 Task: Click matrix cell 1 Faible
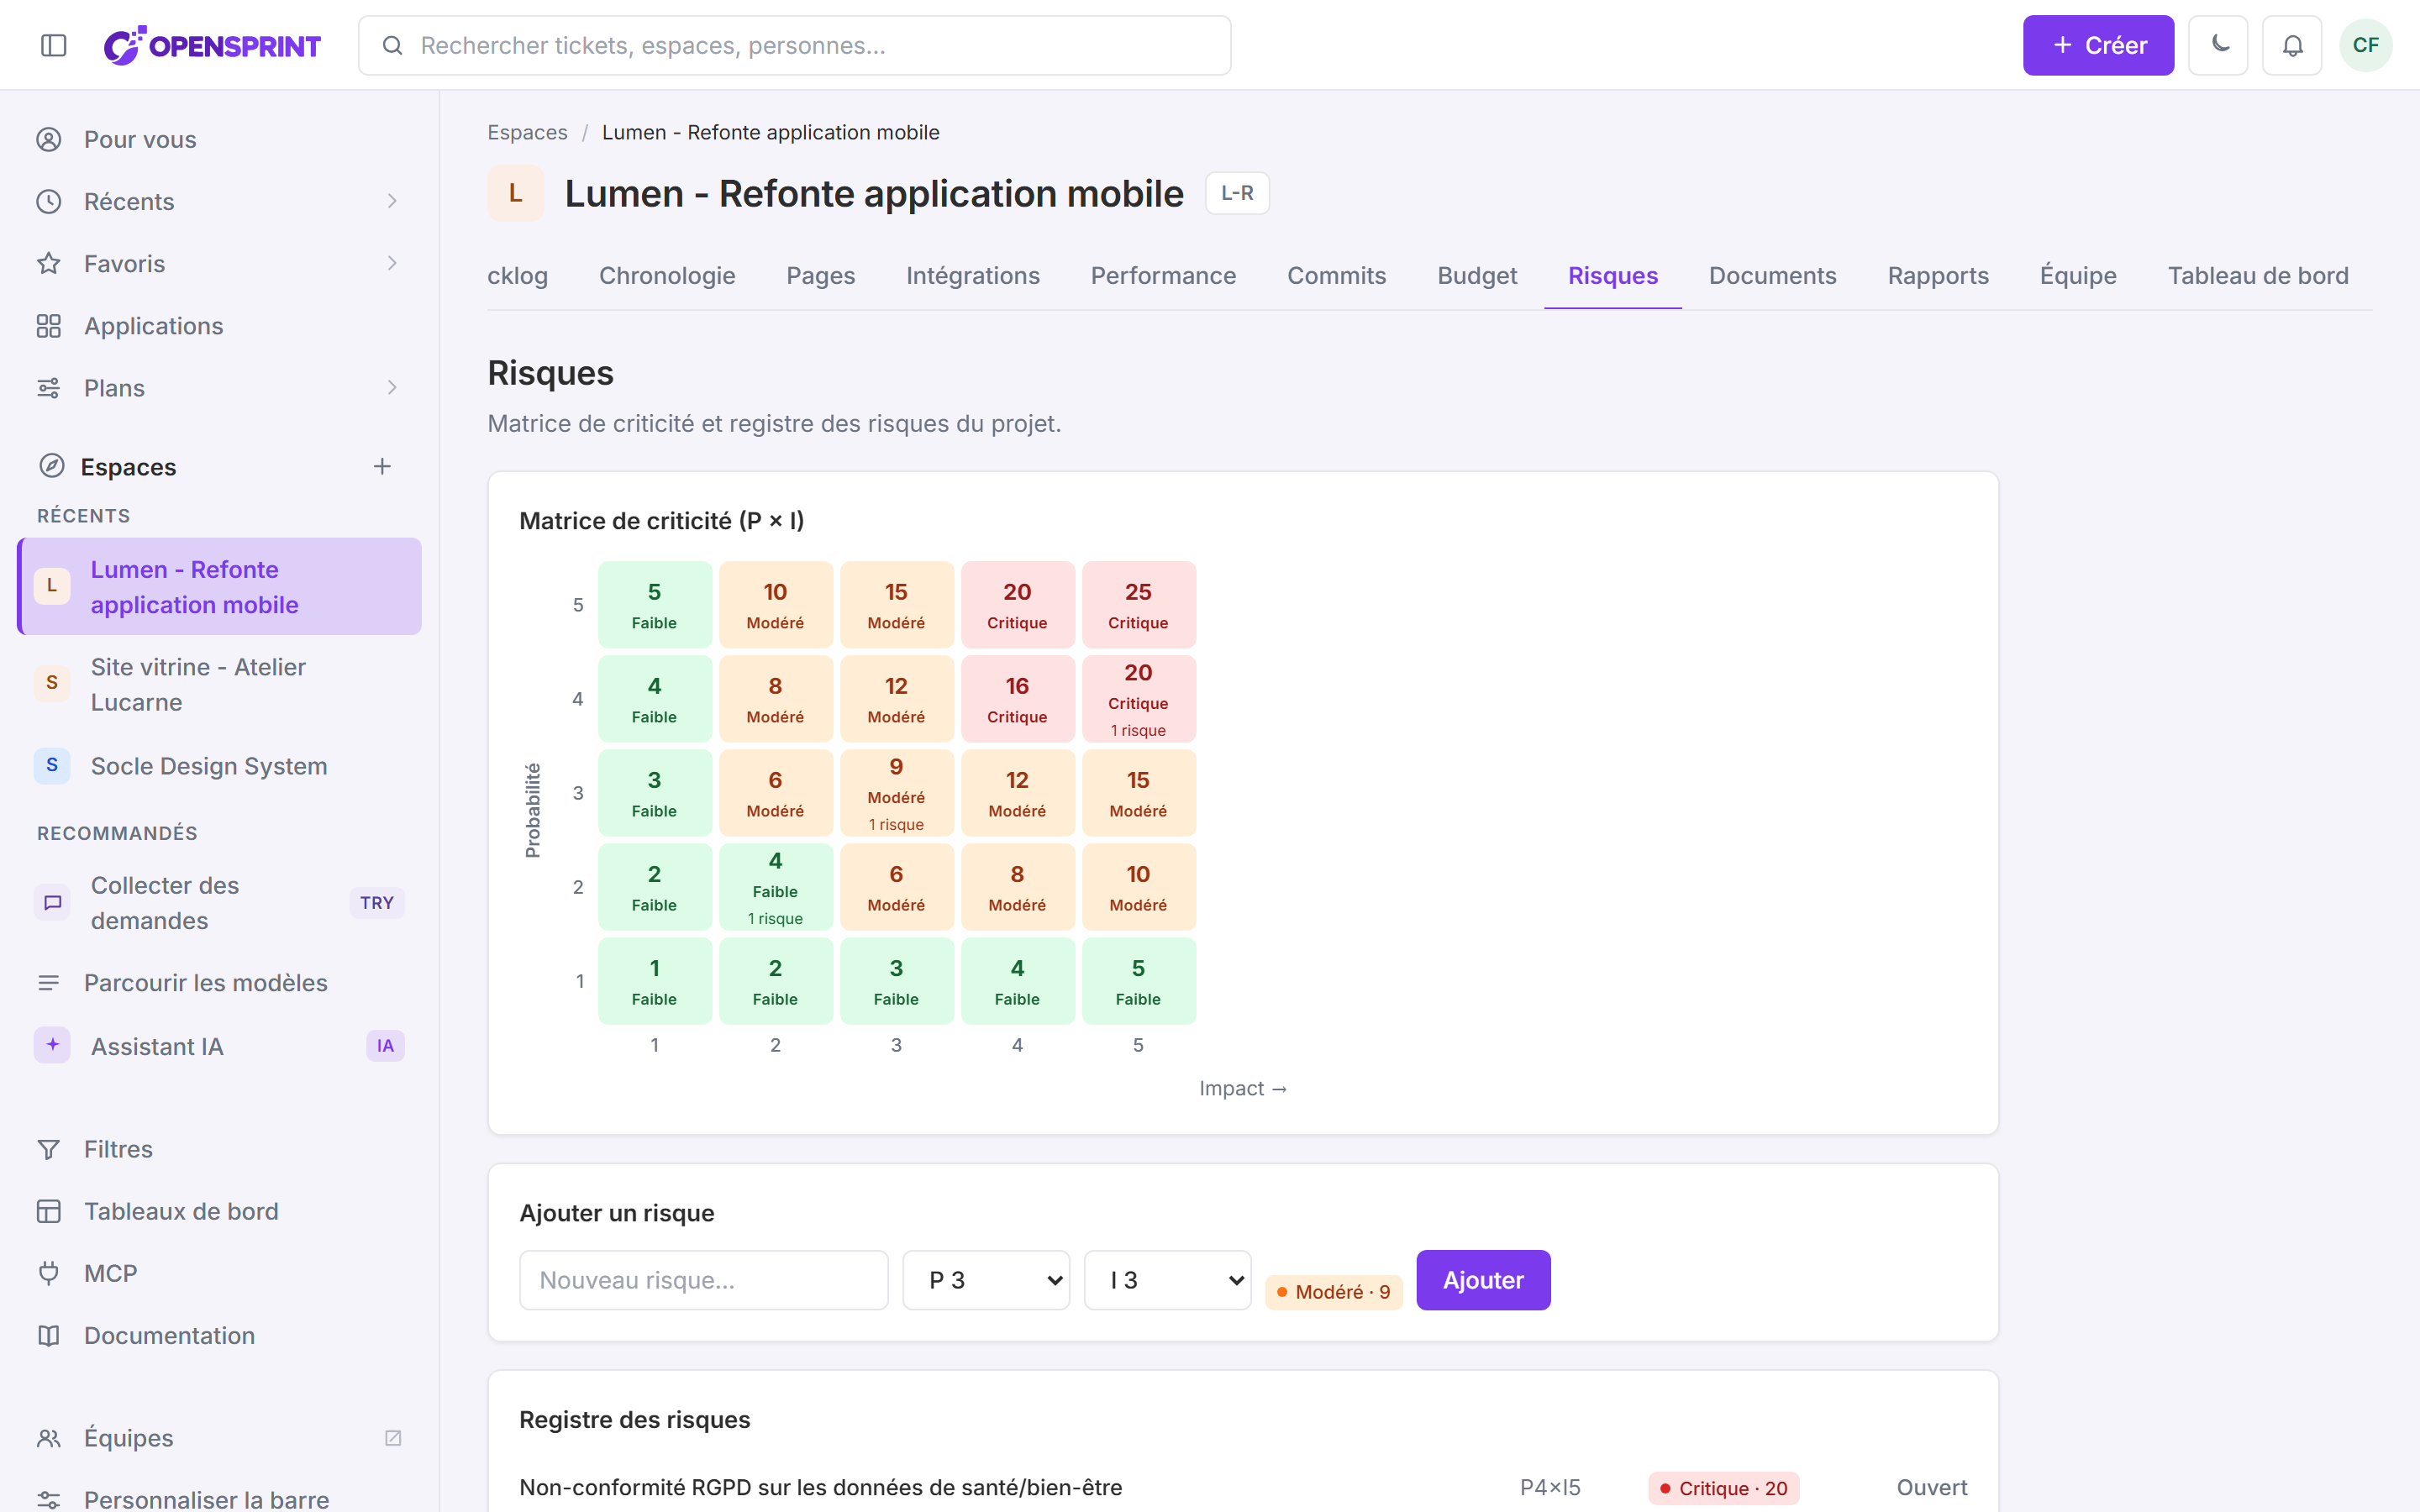coord(654,981)
